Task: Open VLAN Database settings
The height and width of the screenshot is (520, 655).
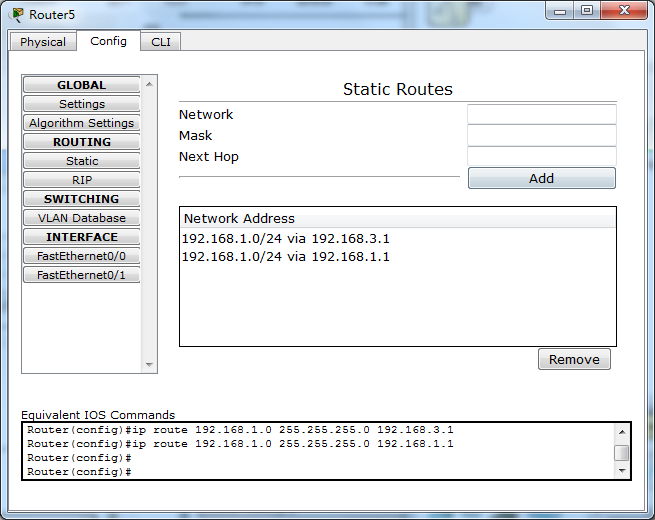Action: click(x=81, y=218)
